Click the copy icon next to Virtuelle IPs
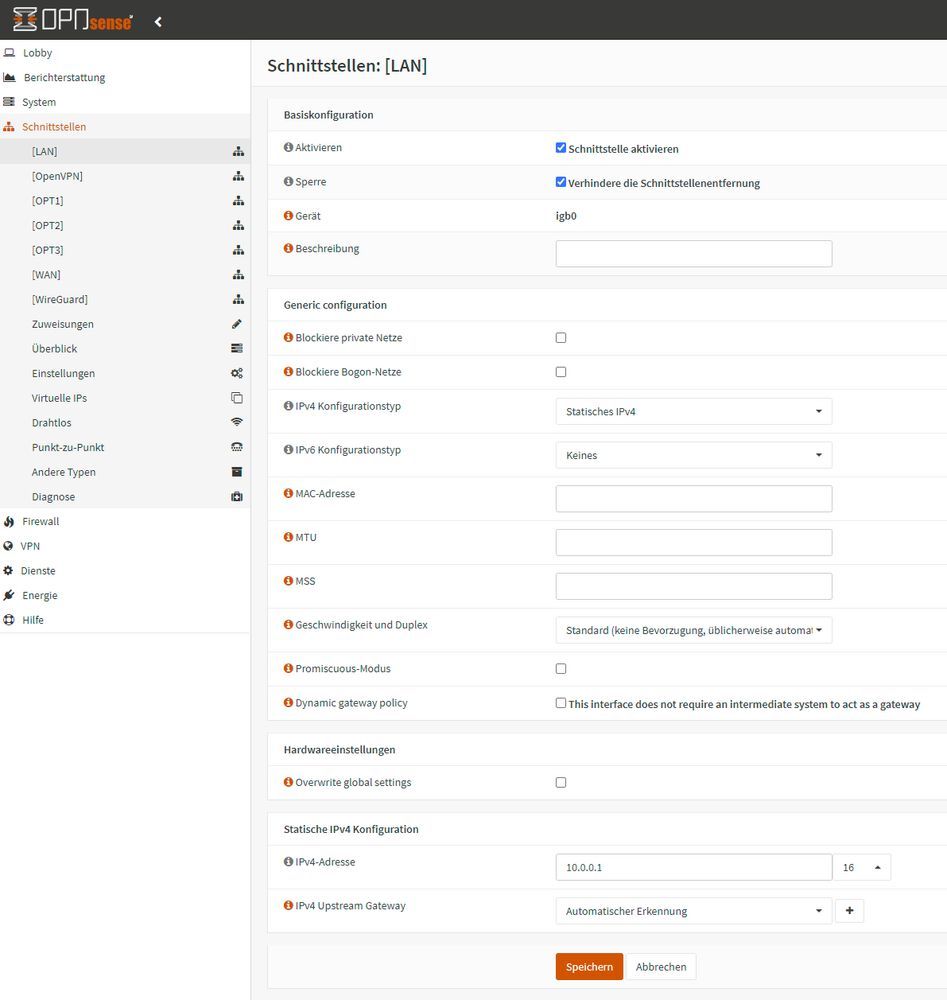 pyautogui.click(x=237, y=397)
